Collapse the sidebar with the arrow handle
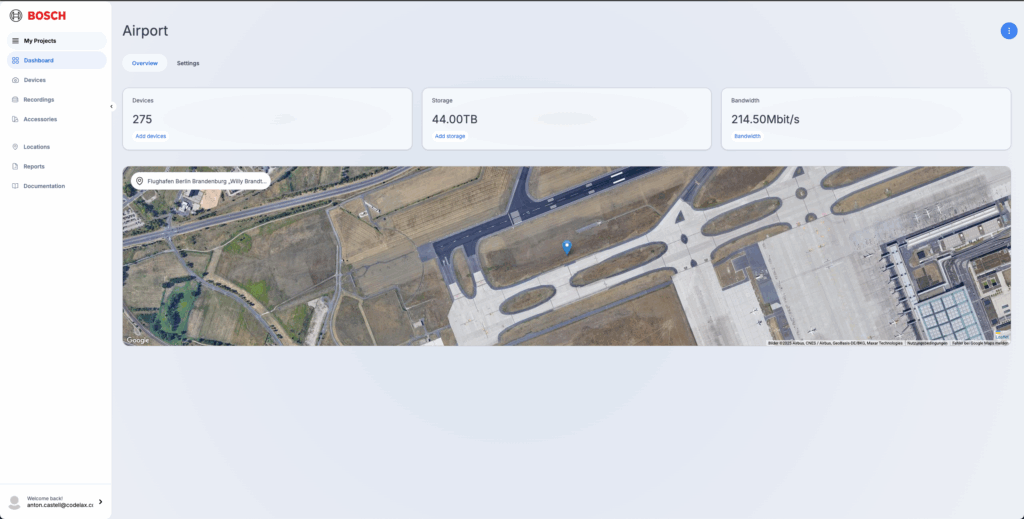 (111, 106)
